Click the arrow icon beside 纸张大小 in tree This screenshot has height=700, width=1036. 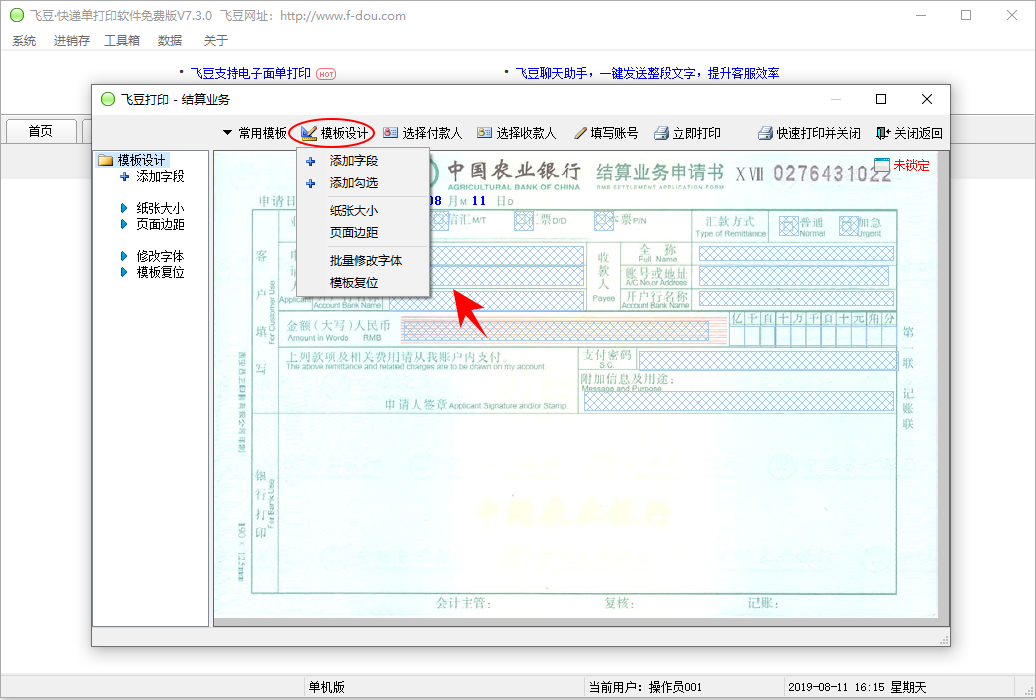[x=124, y=208]
